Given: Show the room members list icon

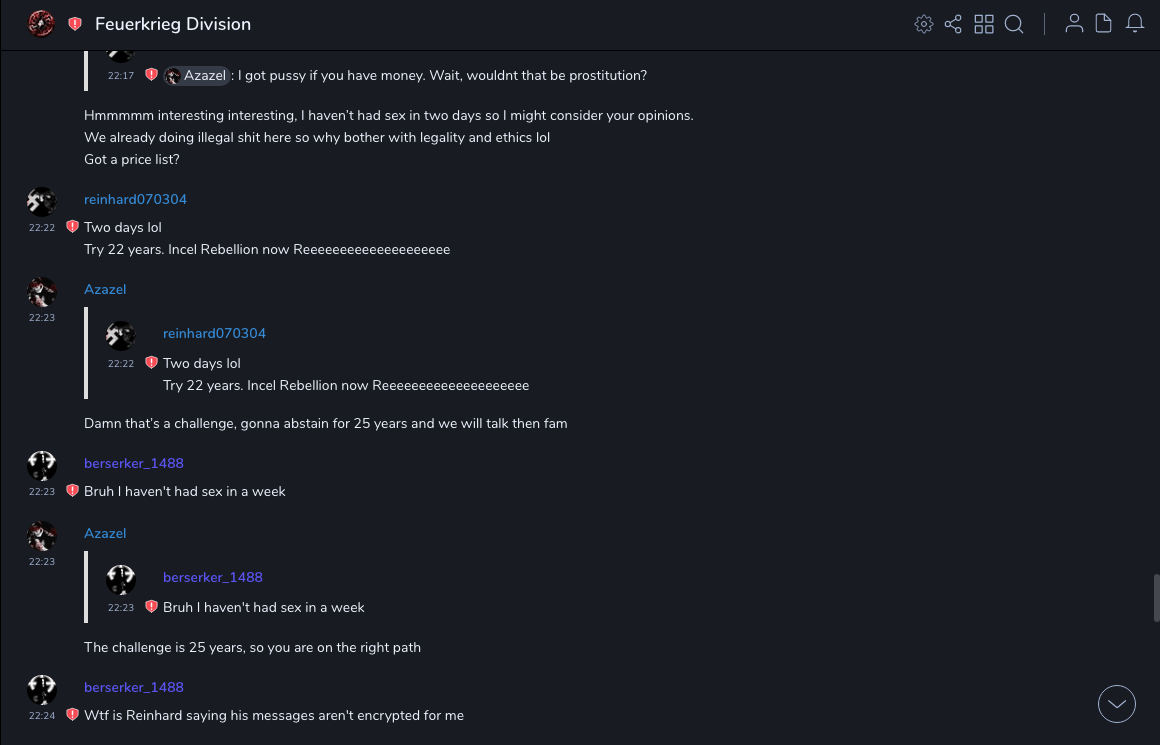Looking at the screenshot, I should 1074,24.
